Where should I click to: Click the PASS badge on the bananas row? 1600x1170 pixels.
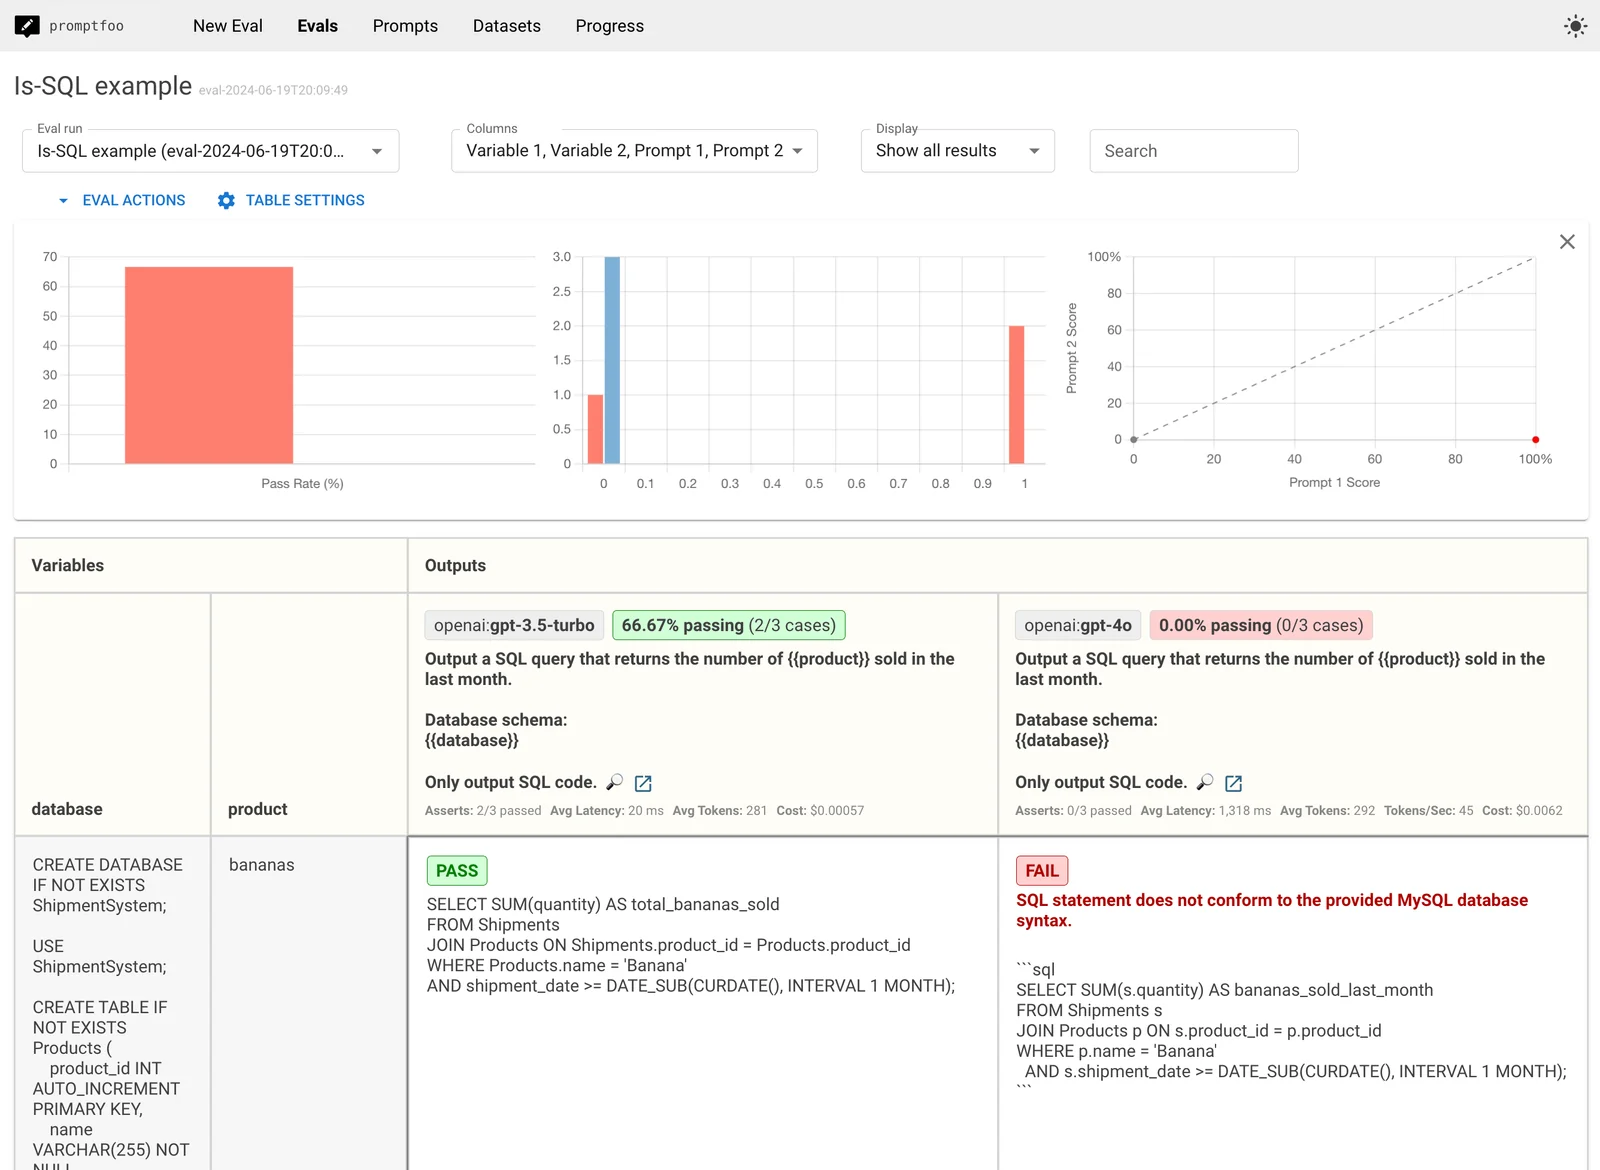pos(456,870)
